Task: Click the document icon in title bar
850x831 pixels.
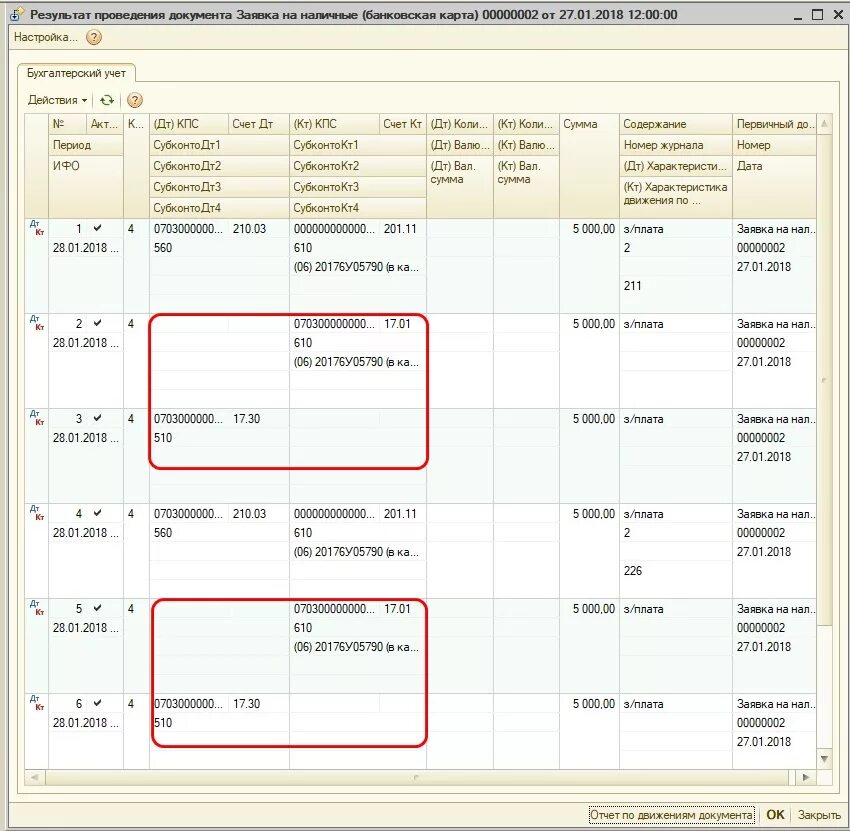Action: 15,15
